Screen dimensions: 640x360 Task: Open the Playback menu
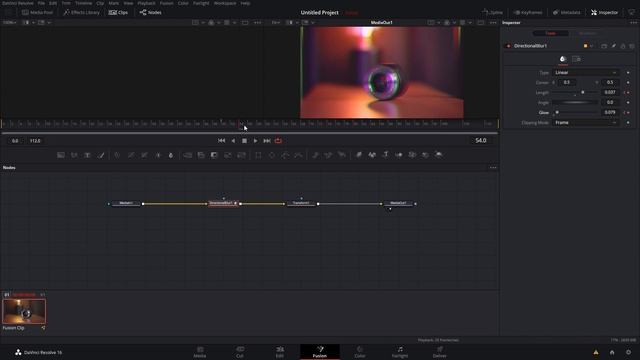[x=146, y=3]
